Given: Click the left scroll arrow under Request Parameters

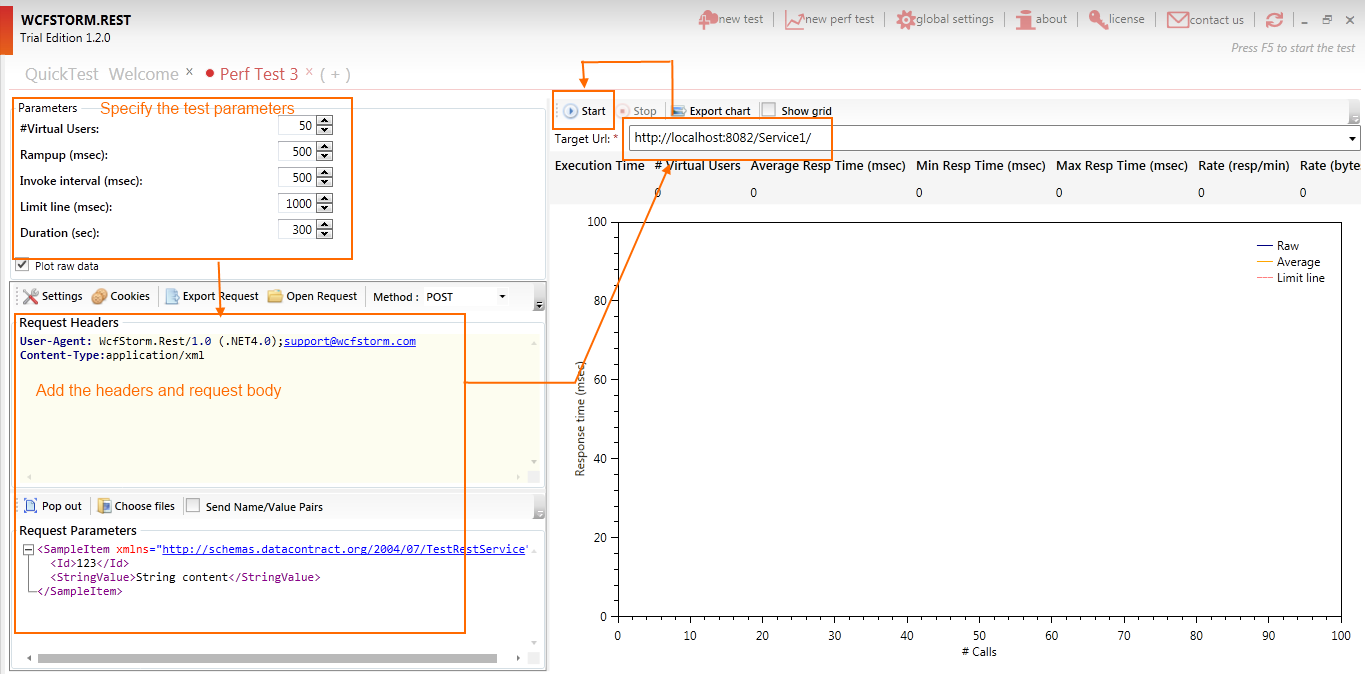Looking at the screenshot, I should 28,658.
